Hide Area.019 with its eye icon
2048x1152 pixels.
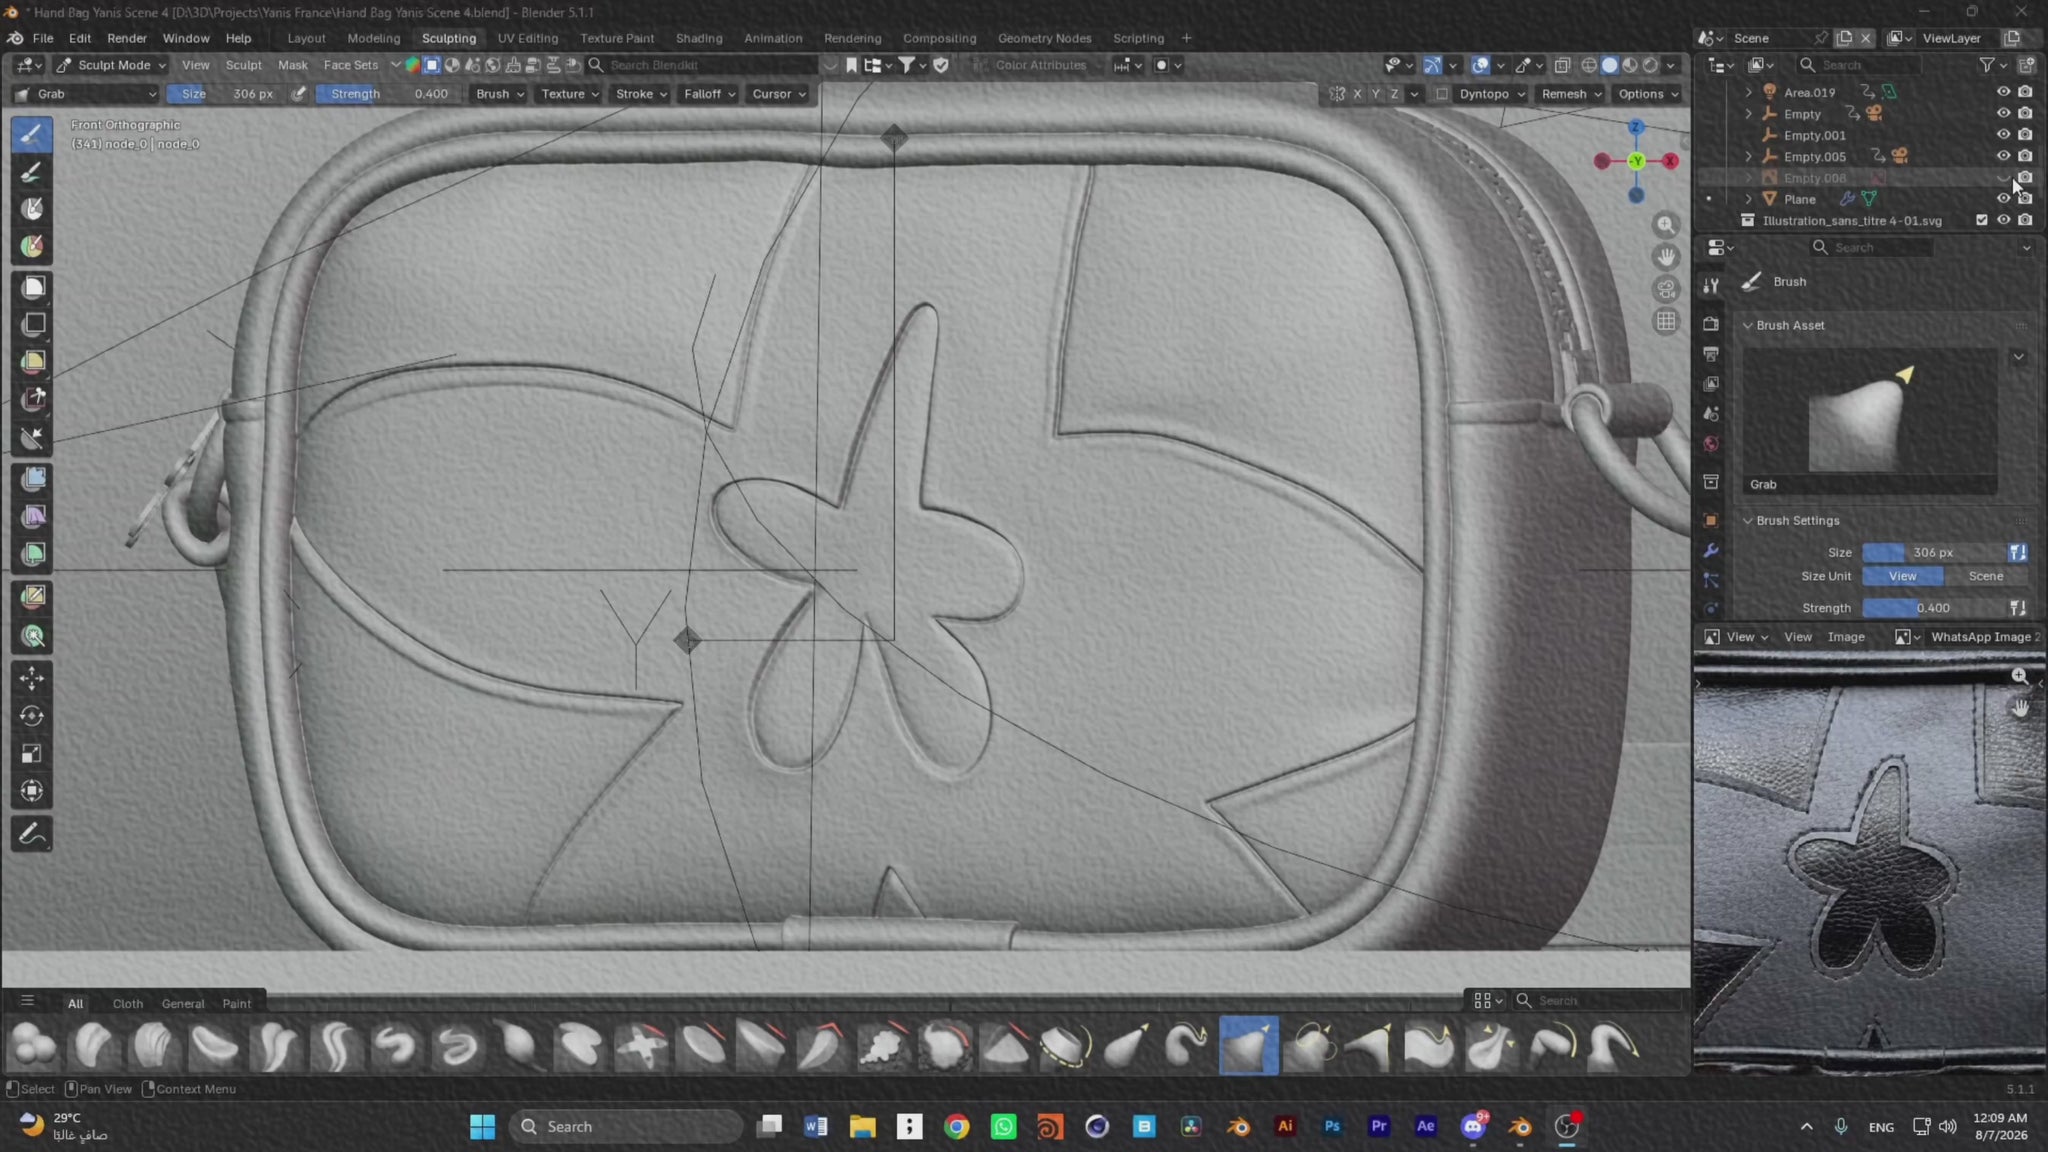coord(2003,92)
